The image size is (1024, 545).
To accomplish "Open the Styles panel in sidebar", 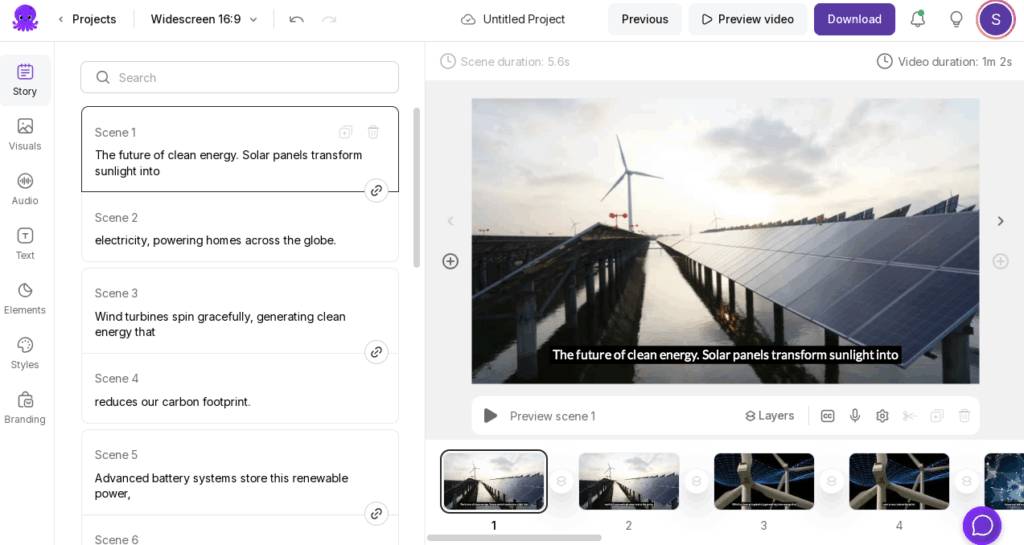I will [x=25, y=353].
